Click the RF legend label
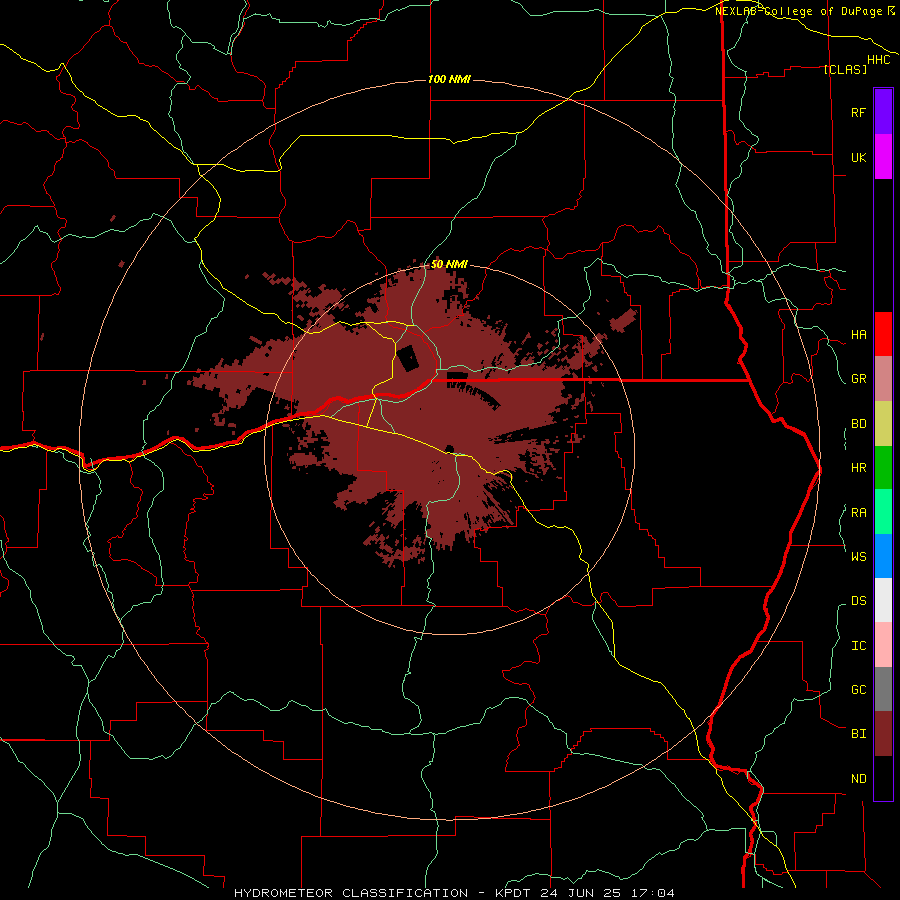This screenshot has width=900, height=900. (x=858, y=112)
